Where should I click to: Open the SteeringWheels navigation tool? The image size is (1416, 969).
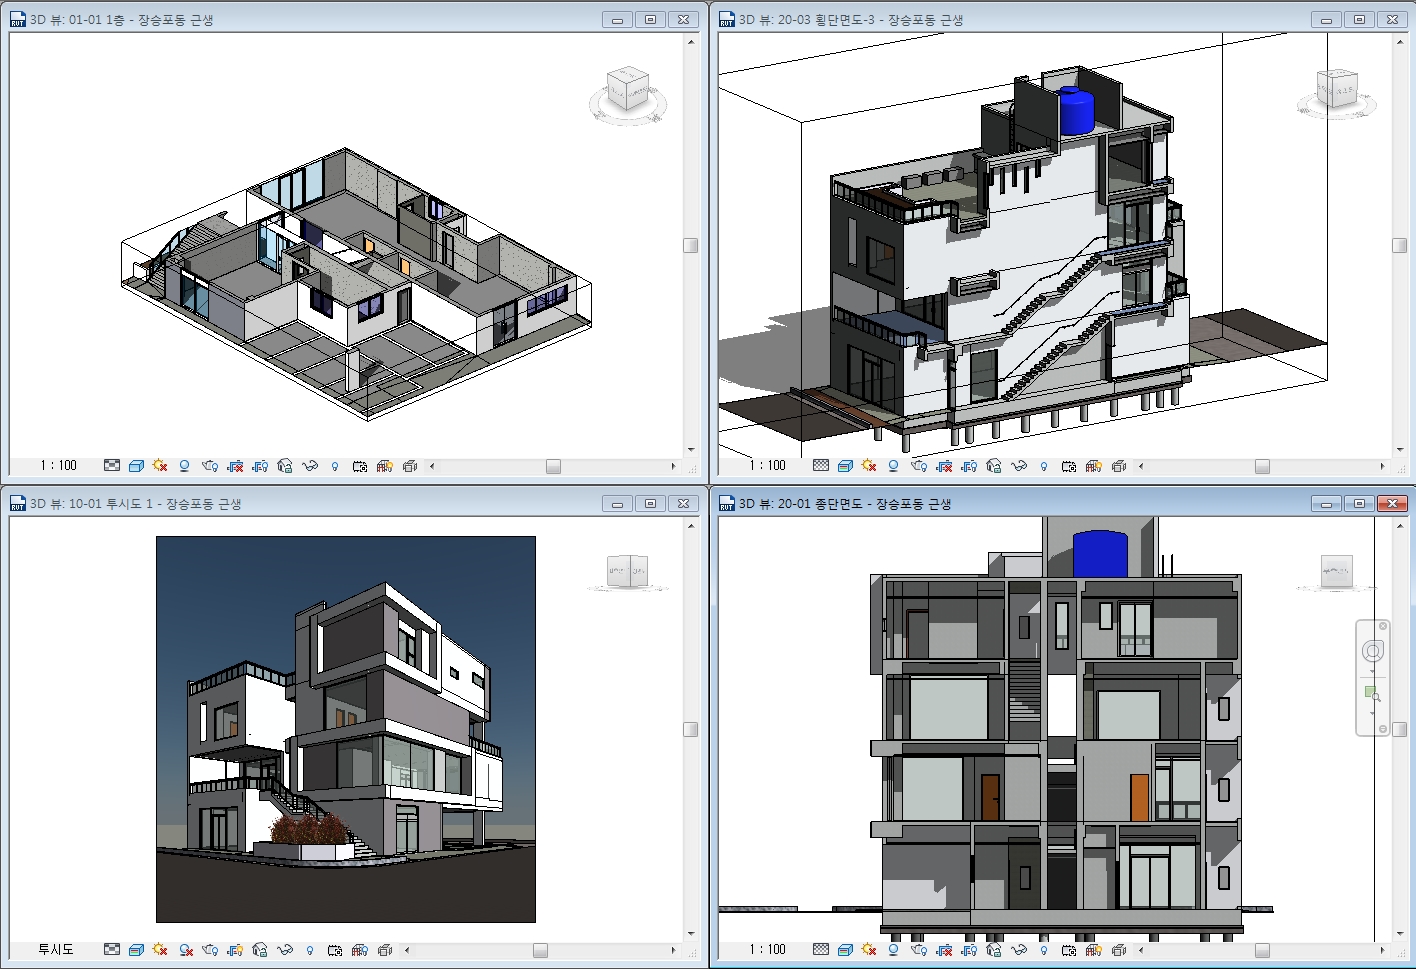(1373, 651)
